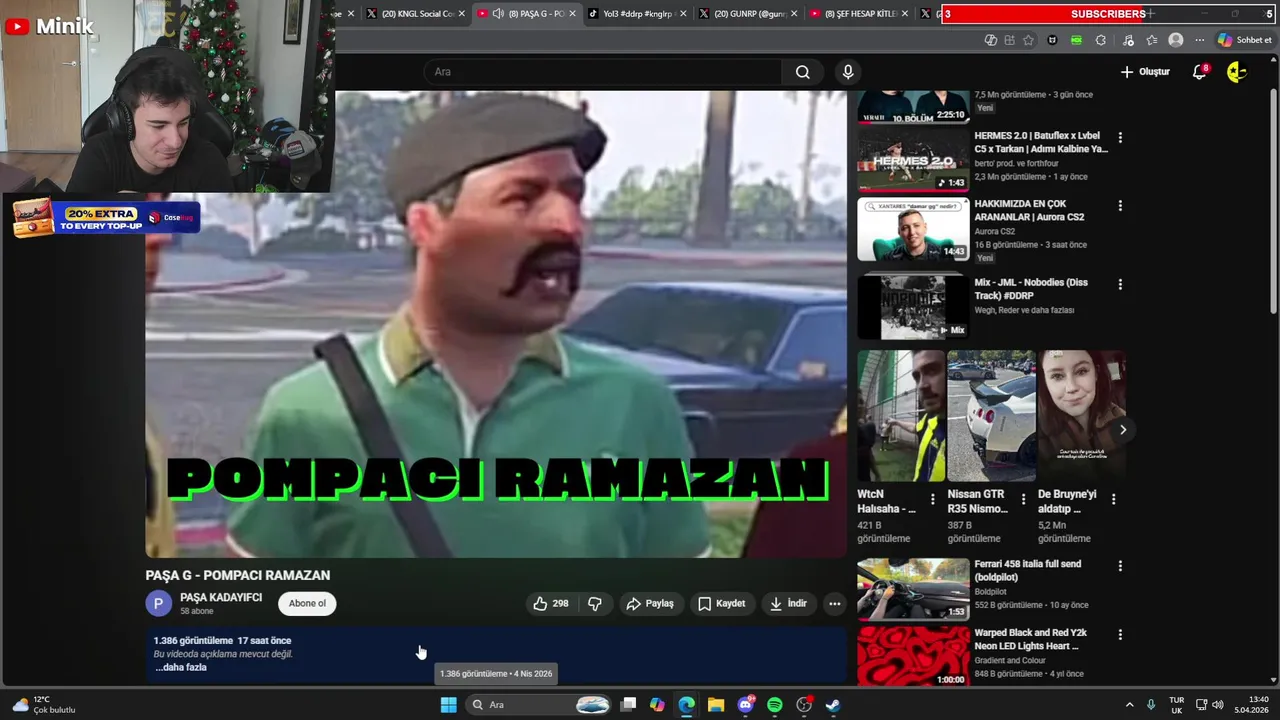Open options menu for HERMES 2.0 video

click(1120, 137)
